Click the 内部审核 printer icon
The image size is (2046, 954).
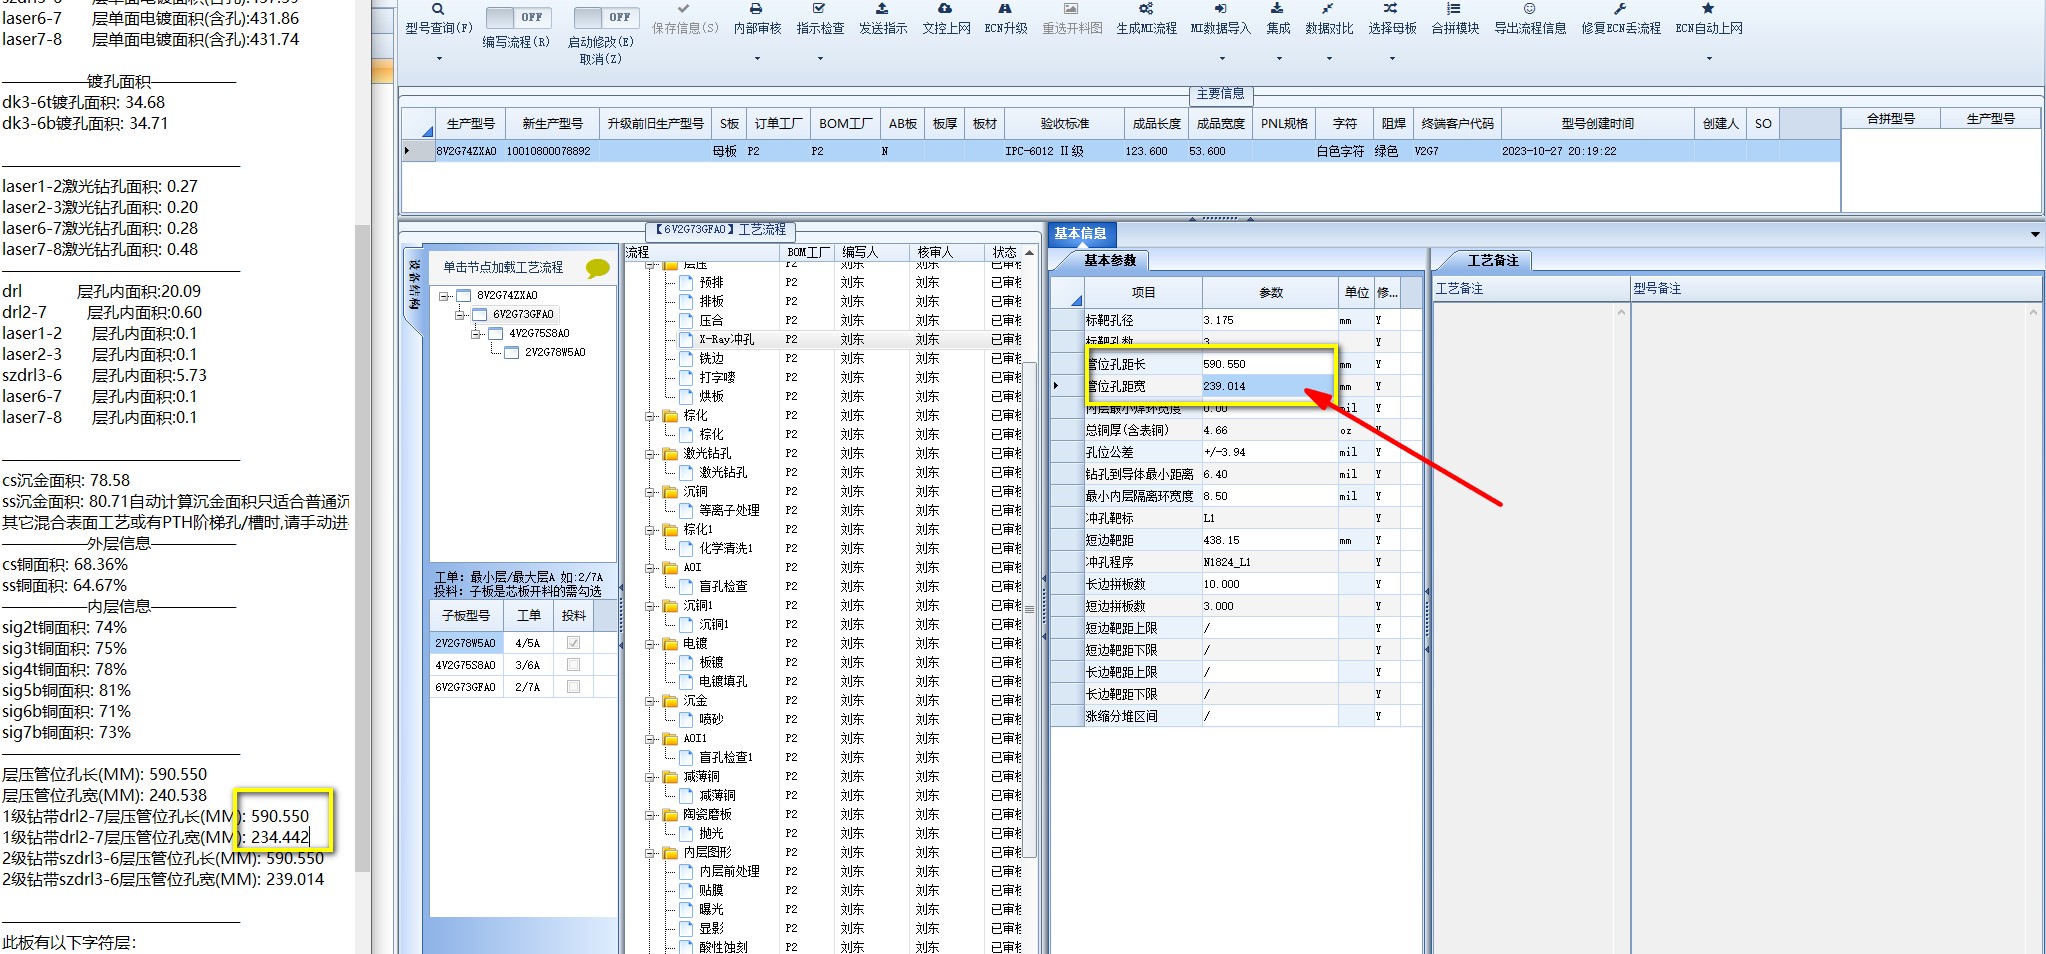(757, 8)
